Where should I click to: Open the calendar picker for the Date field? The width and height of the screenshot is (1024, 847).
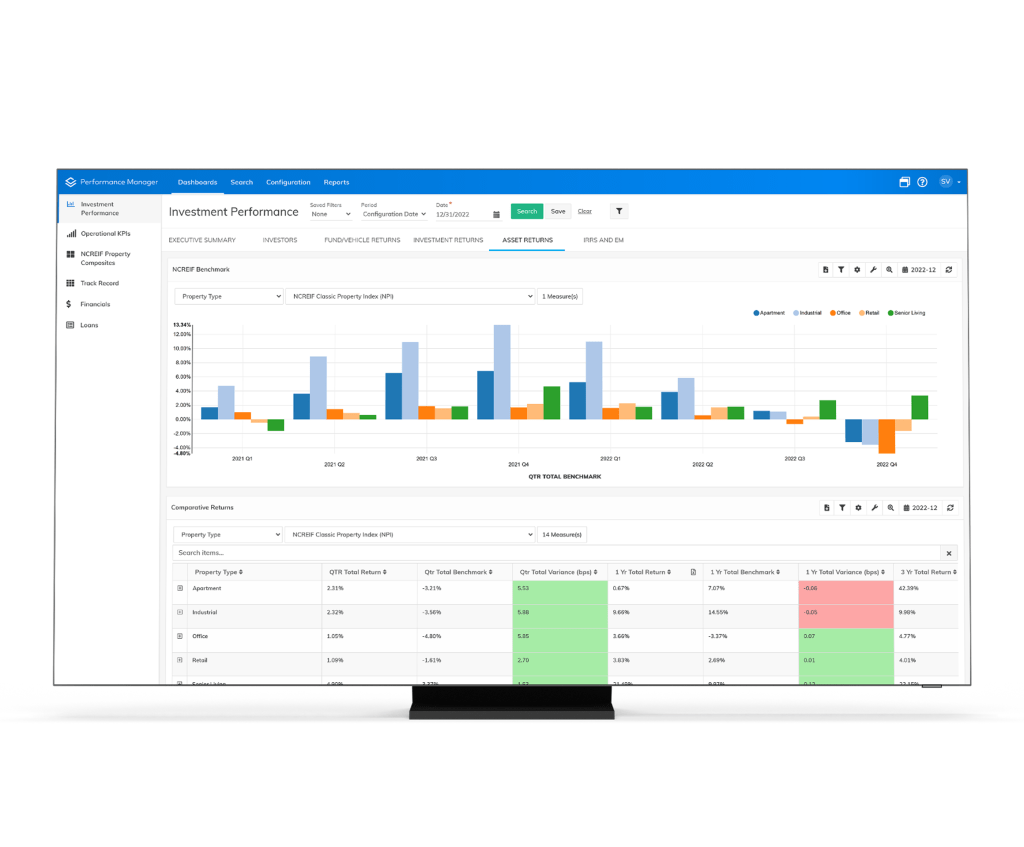497,214
